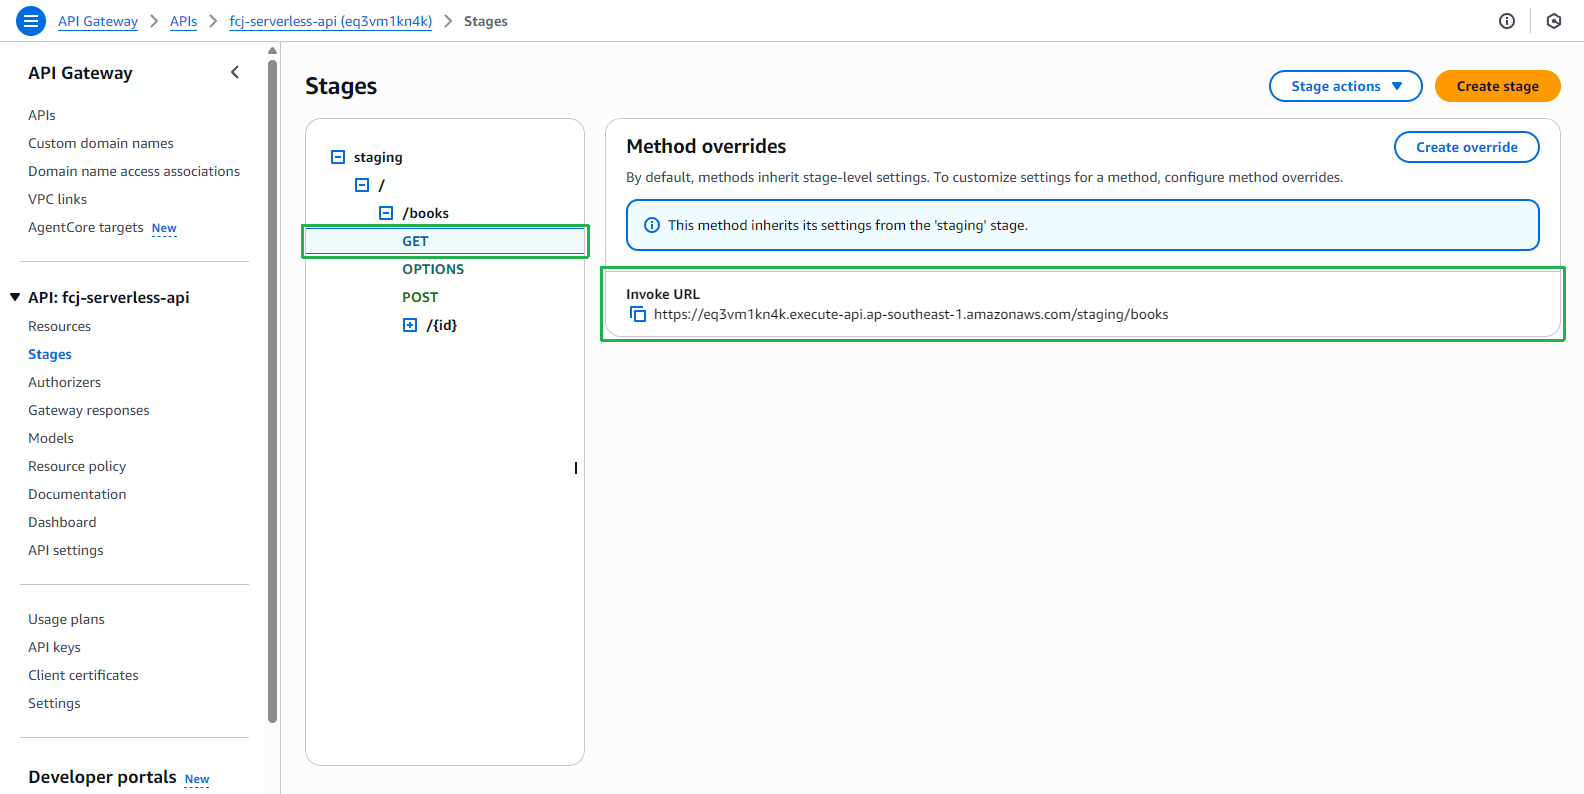
Task: Copy the Invoke URL with copy icon
Action: click(638, 315)
